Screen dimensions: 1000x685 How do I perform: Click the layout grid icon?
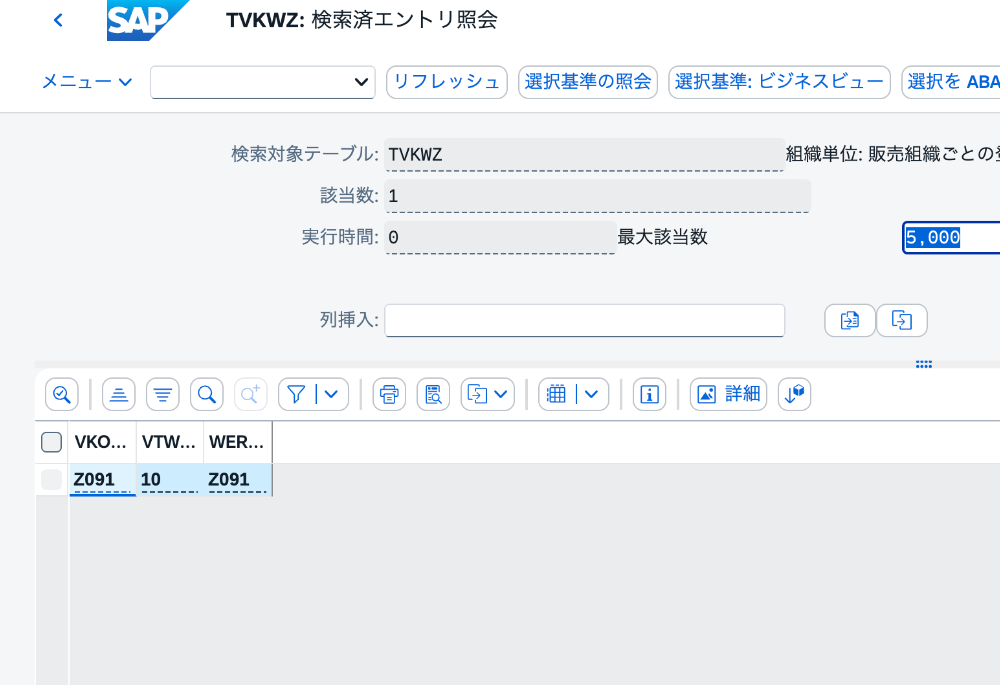pyautogui.click(x=556, y=394)
